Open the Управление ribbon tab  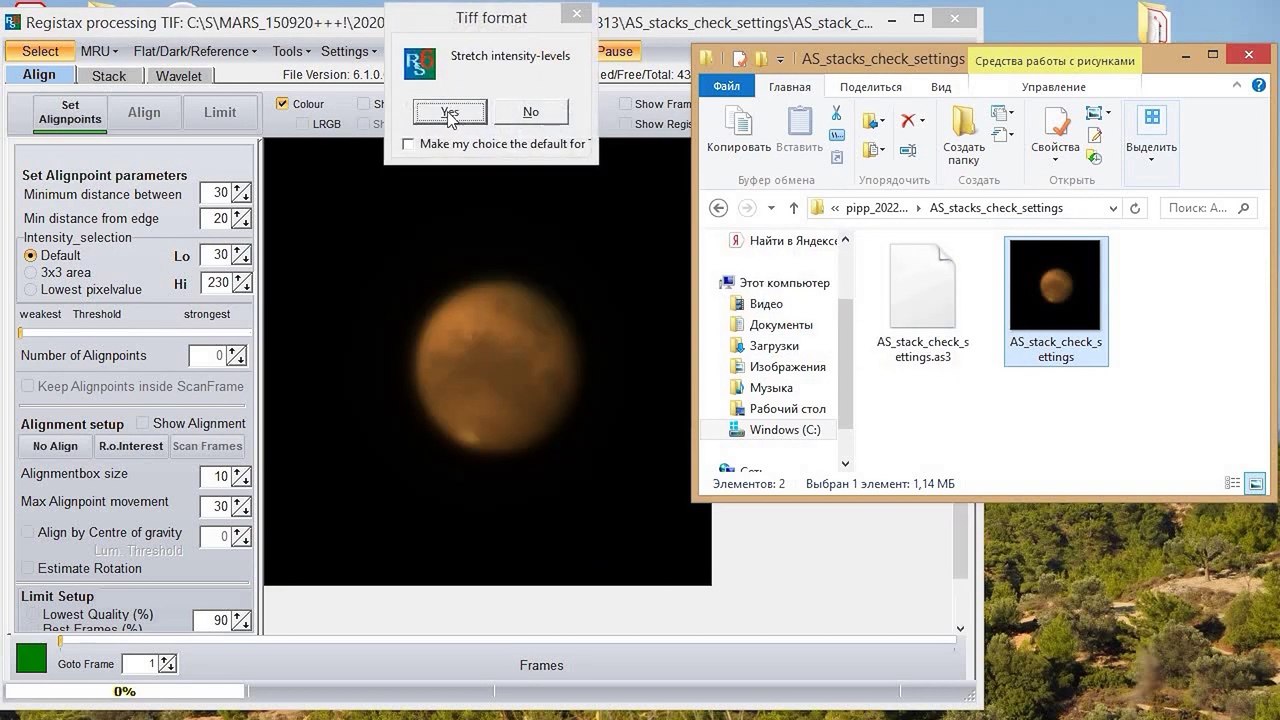(x=1053, y=87)
